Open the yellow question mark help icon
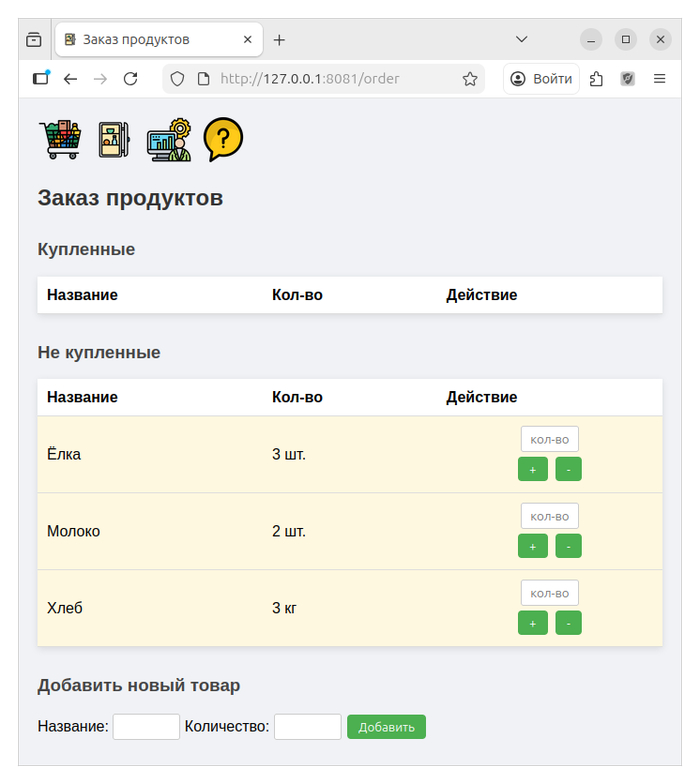Image resolution: width=700 pixels, height=784 pixels. click(x=223, y=140)
